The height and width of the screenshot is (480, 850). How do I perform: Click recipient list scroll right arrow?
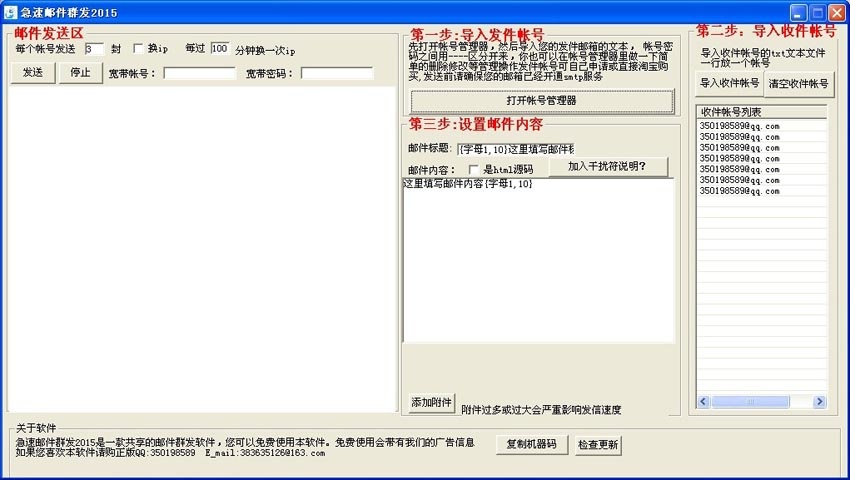[x=819, y=401]
